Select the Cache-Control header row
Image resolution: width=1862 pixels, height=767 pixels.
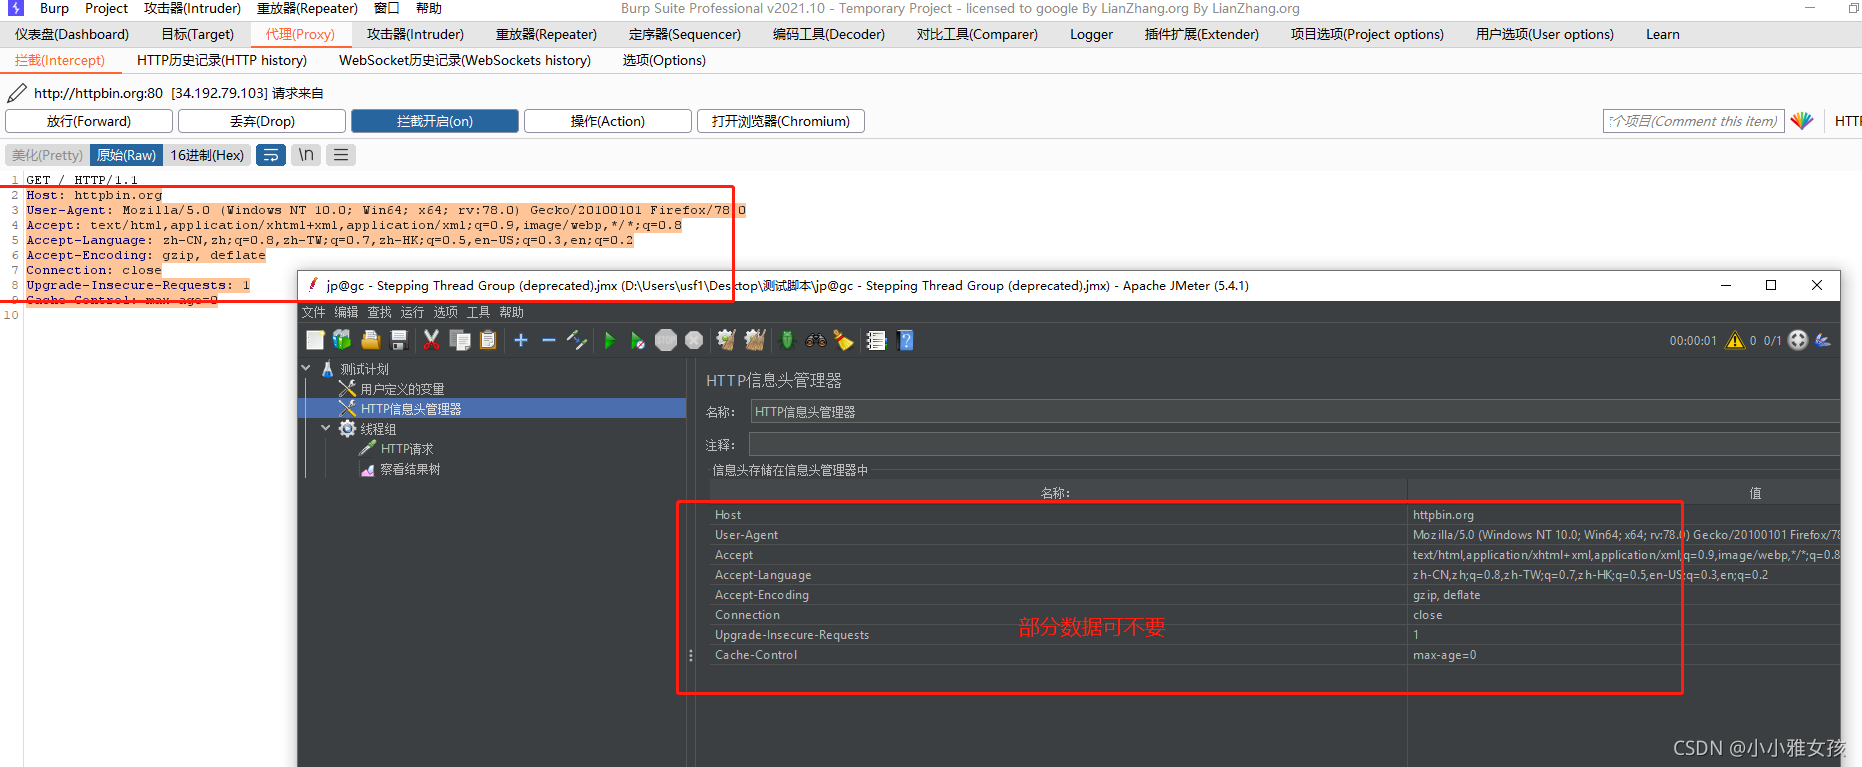point(1275,654)
